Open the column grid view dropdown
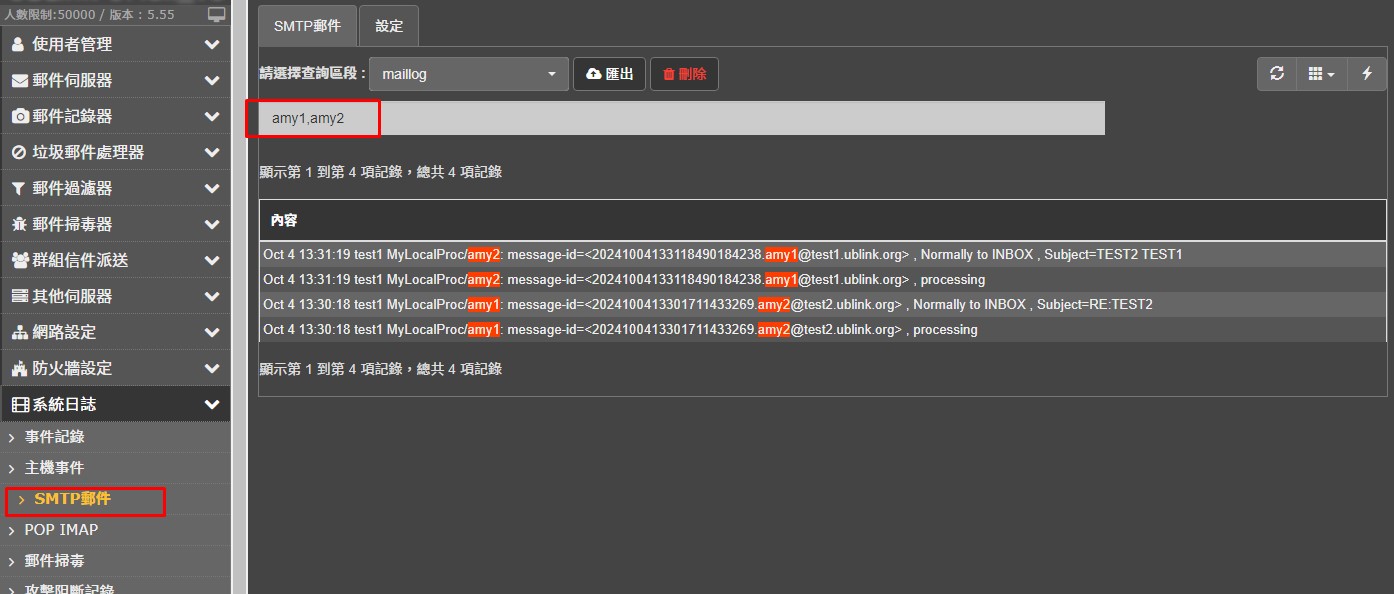This screenshot has width=1394, height=594. pyautogui.click(x=1321, y=74)
